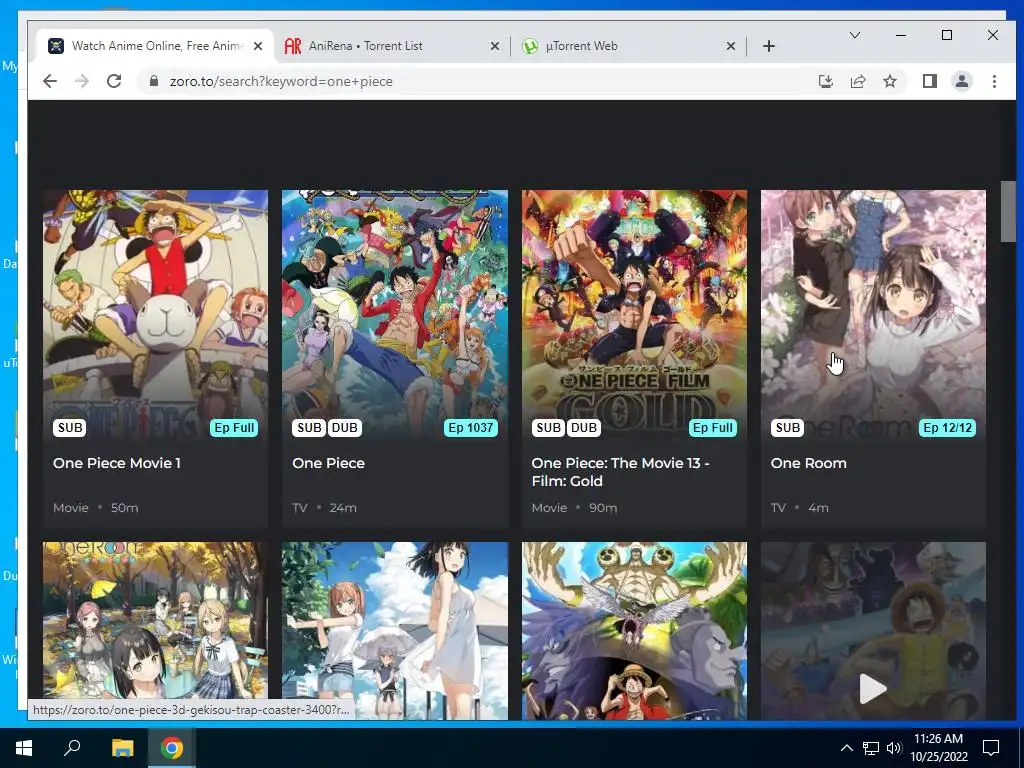
Task: Click the DUB badge on Film Gold
Action: 583,428
